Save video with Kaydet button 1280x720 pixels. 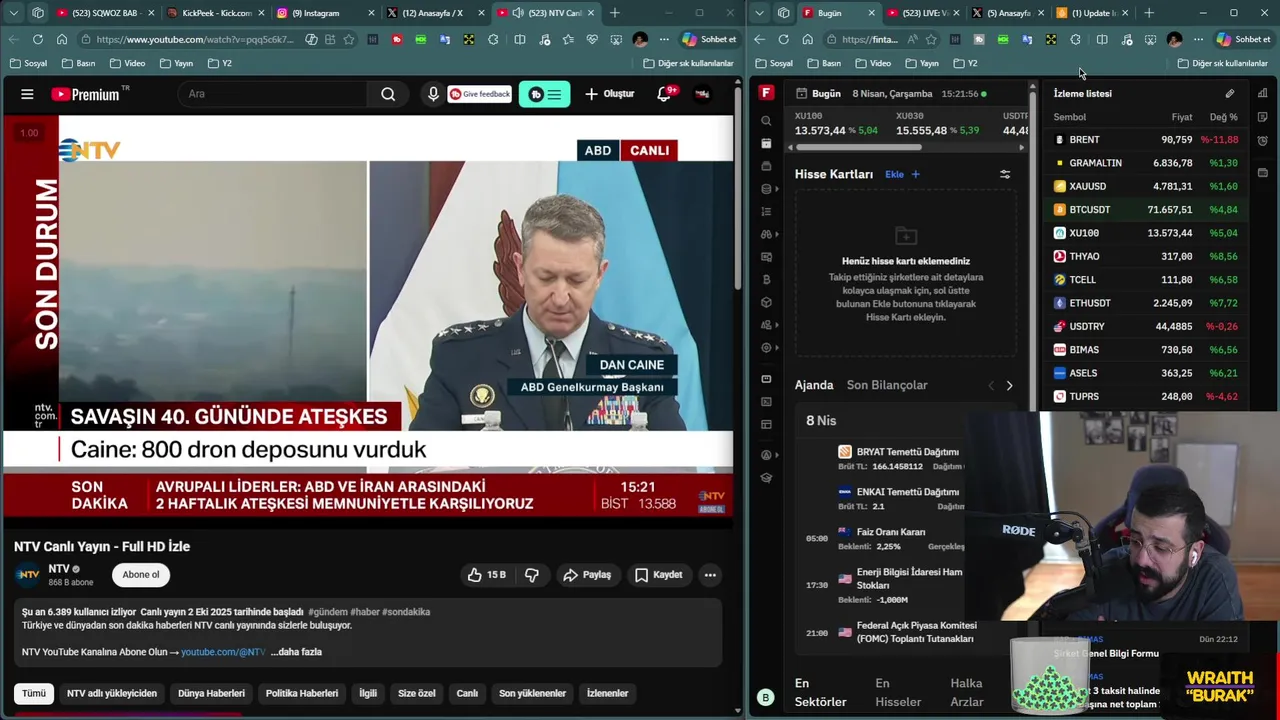tap(658, 575)
